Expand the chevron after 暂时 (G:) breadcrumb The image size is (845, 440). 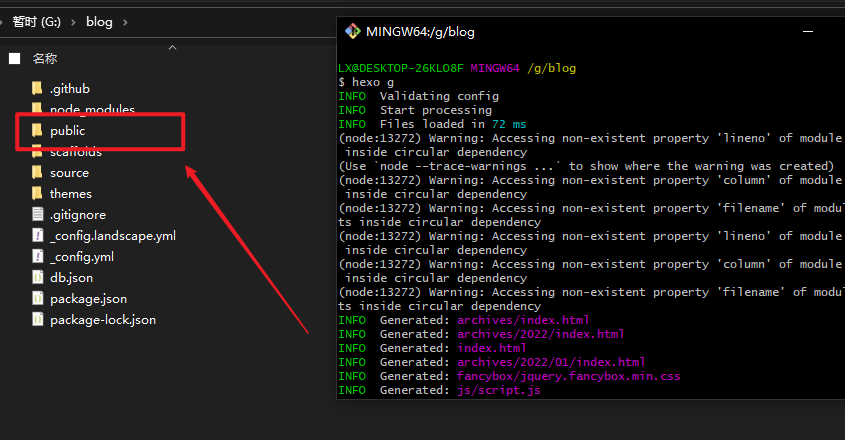click(73, 22)
